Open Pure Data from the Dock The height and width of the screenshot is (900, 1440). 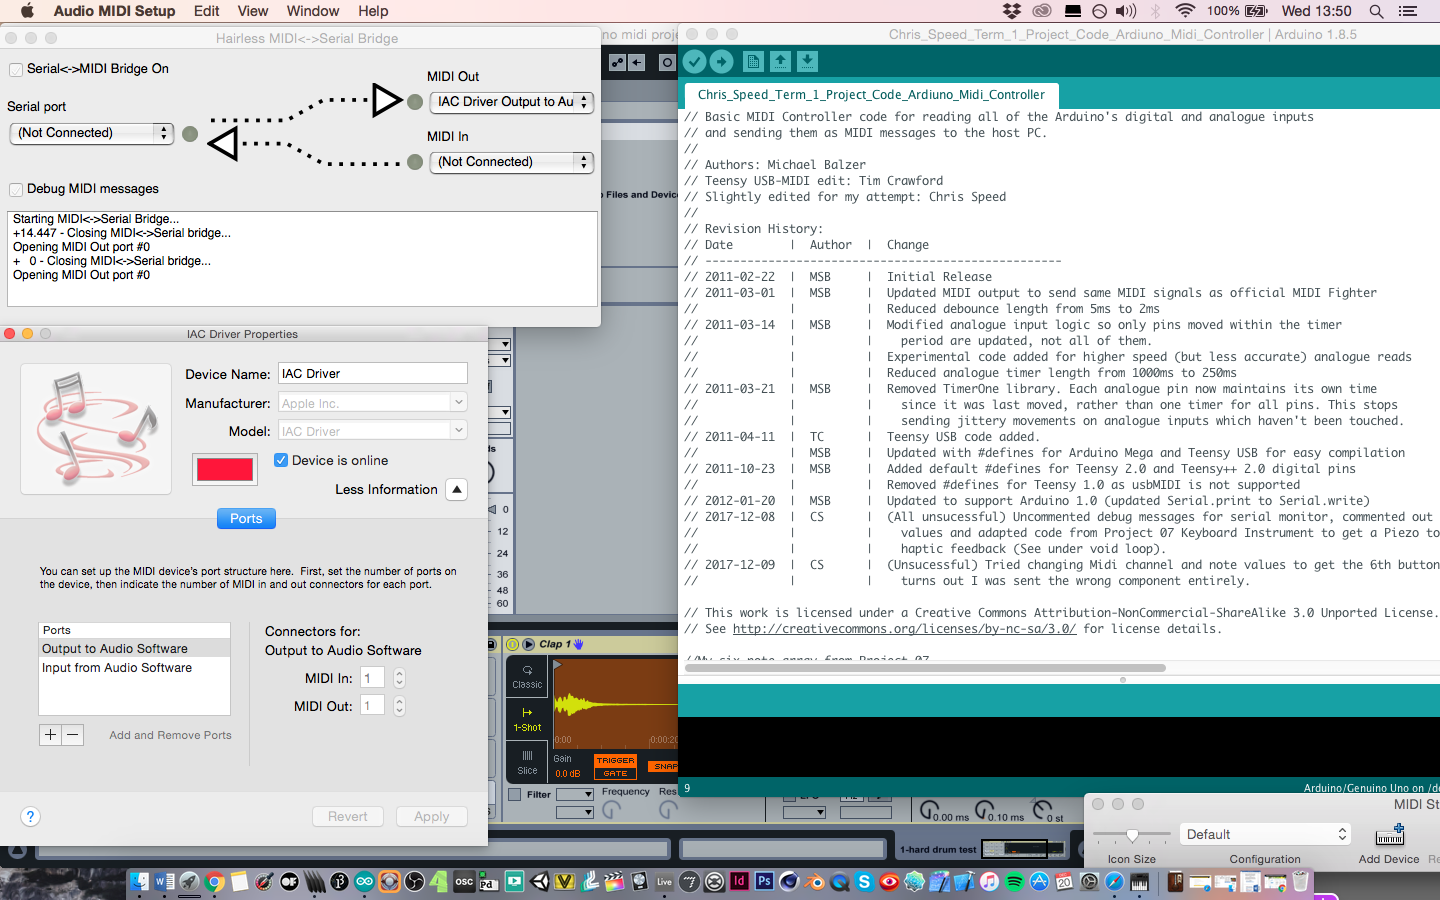coord(489,881)
